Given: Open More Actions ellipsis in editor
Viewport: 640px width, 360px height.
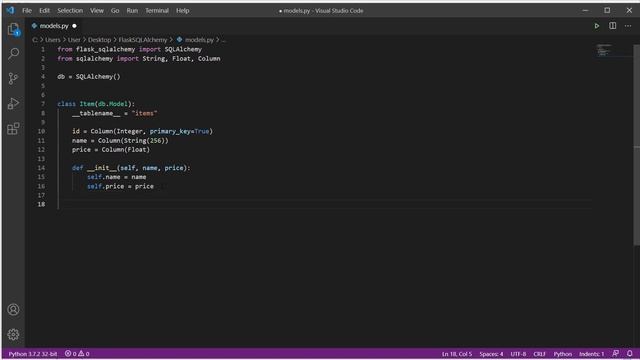Looking at the screenshot, I should coord(628,26).
